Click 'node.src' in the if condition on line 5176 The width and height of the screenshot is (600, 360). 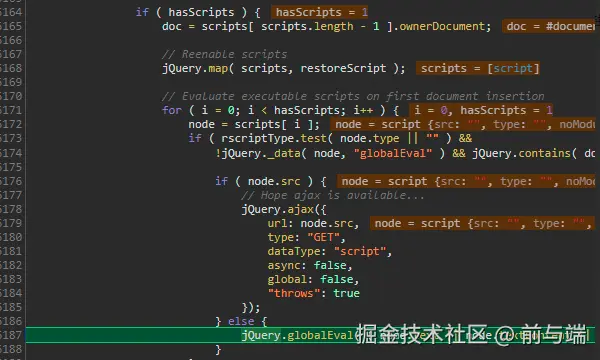pyautogui.click(x=274, y=181)
